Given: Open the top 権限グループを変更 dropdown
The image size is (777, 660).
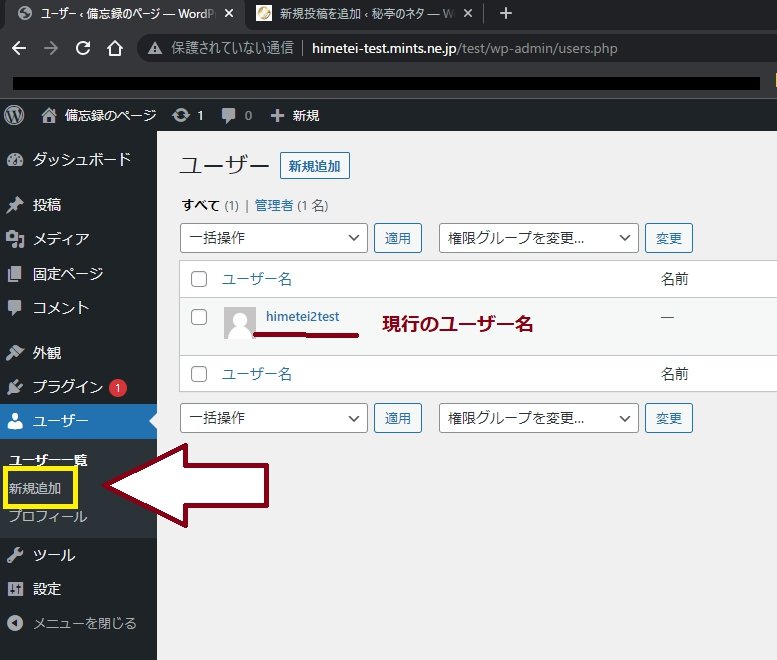Looking at the screenshot, I should click(539, 238).
